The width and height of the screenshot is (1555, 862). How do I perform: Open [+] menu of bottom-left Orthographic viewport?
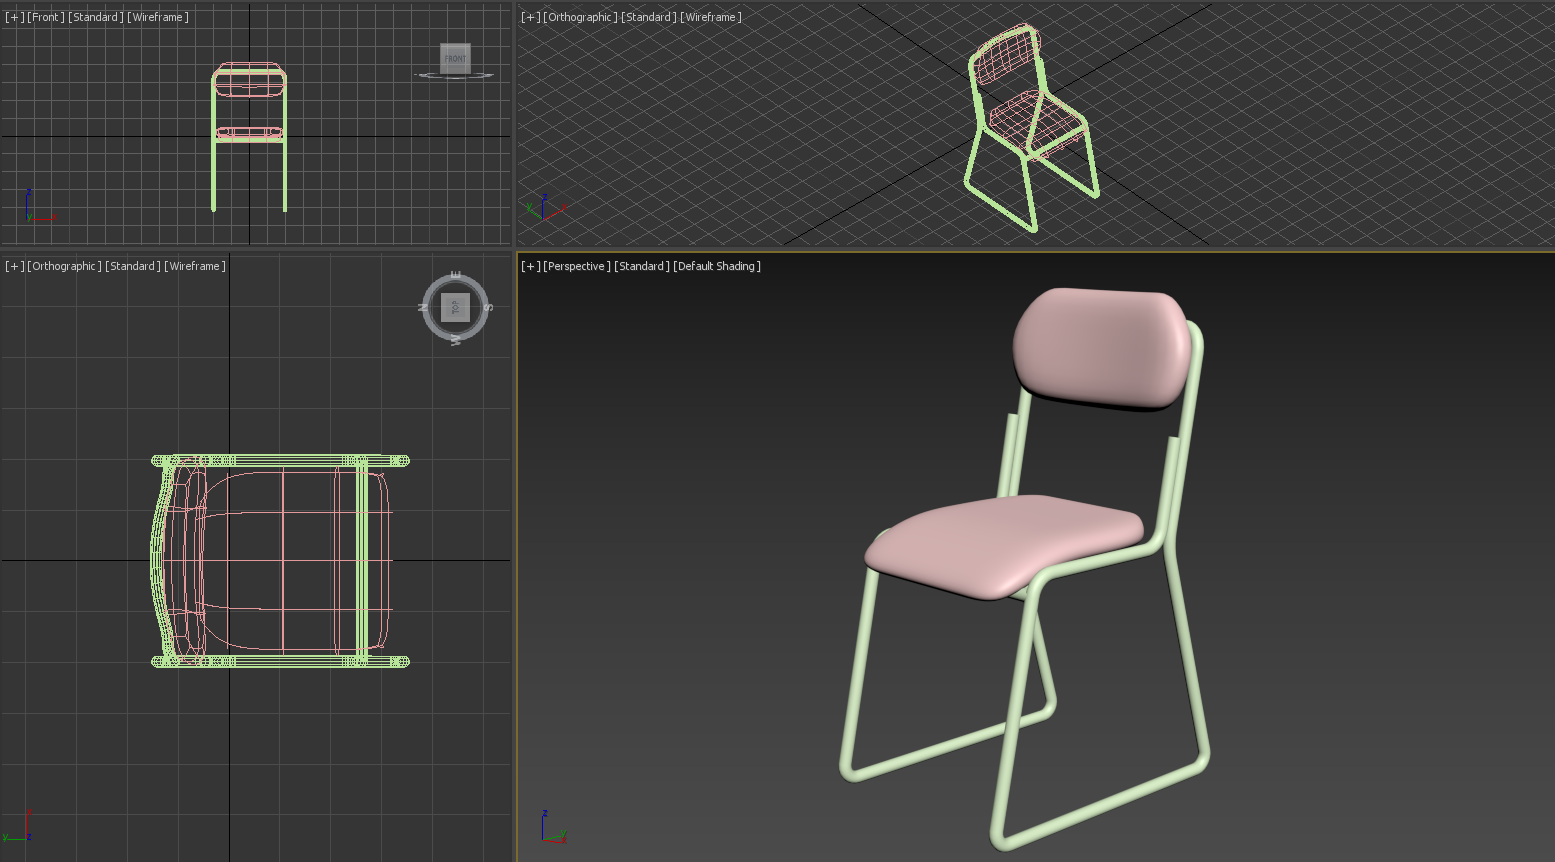point(14,266)
